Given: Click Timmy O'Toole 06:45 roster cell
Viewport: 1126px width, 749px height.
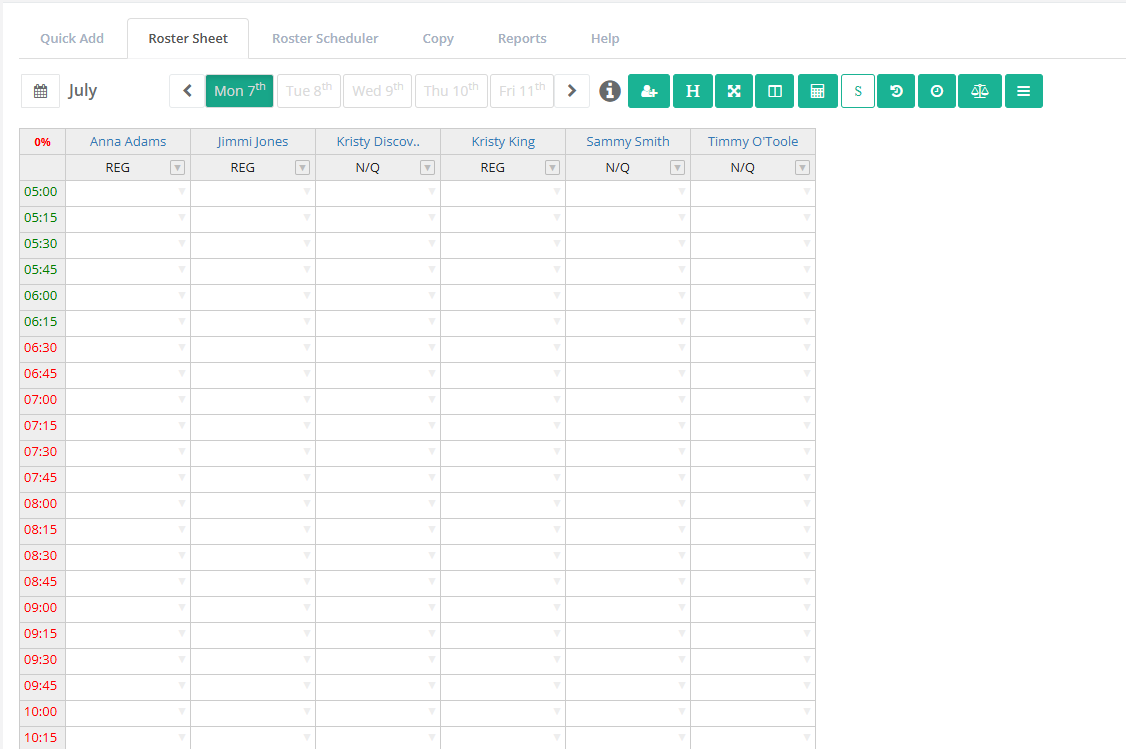Looking at the screenshot, I should tap(753, 374).
